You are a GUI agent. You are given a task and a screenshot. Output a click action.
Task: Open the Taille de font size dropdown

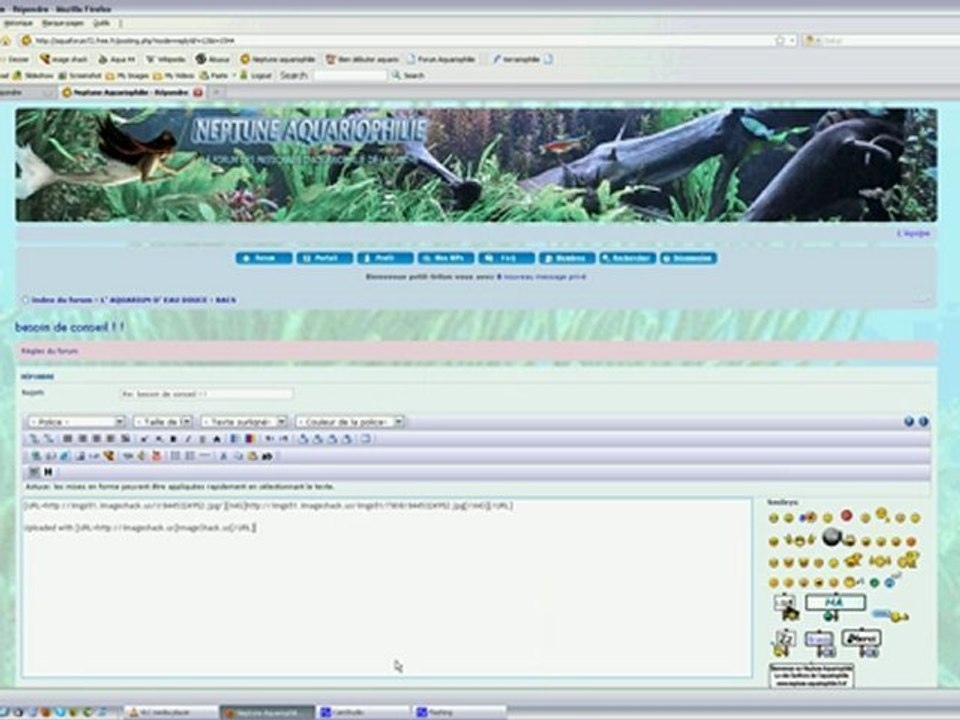pyautogui.click(x=163, y=422)
